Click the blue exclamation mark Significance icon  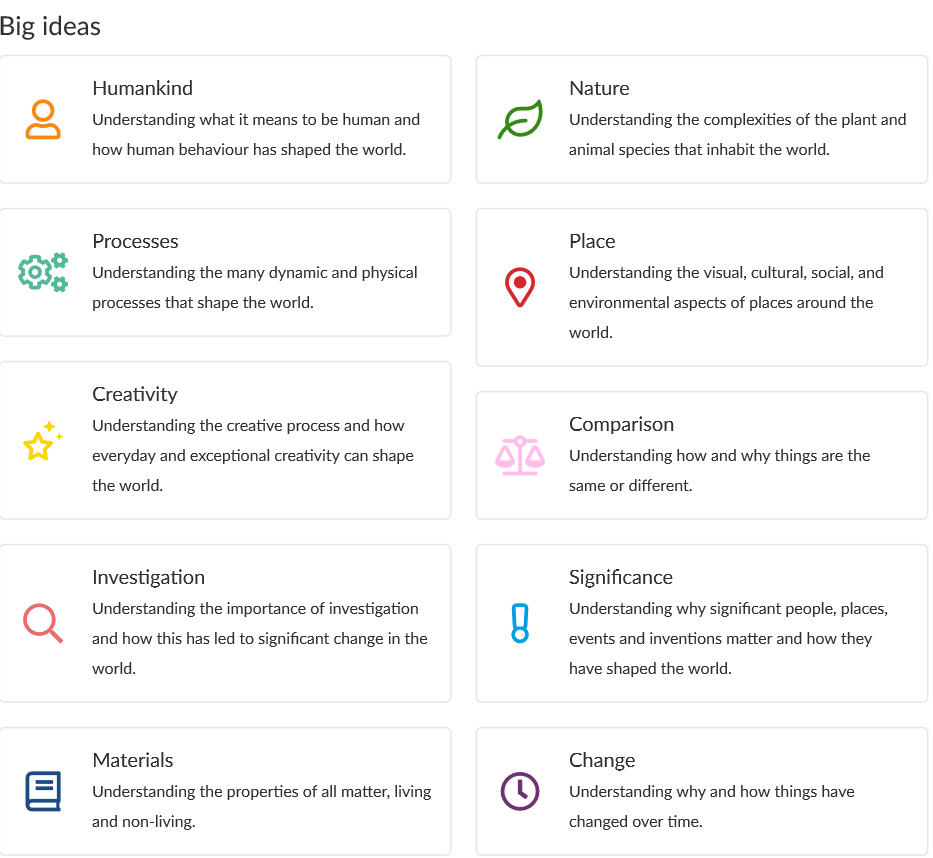(x=520, y=623)
